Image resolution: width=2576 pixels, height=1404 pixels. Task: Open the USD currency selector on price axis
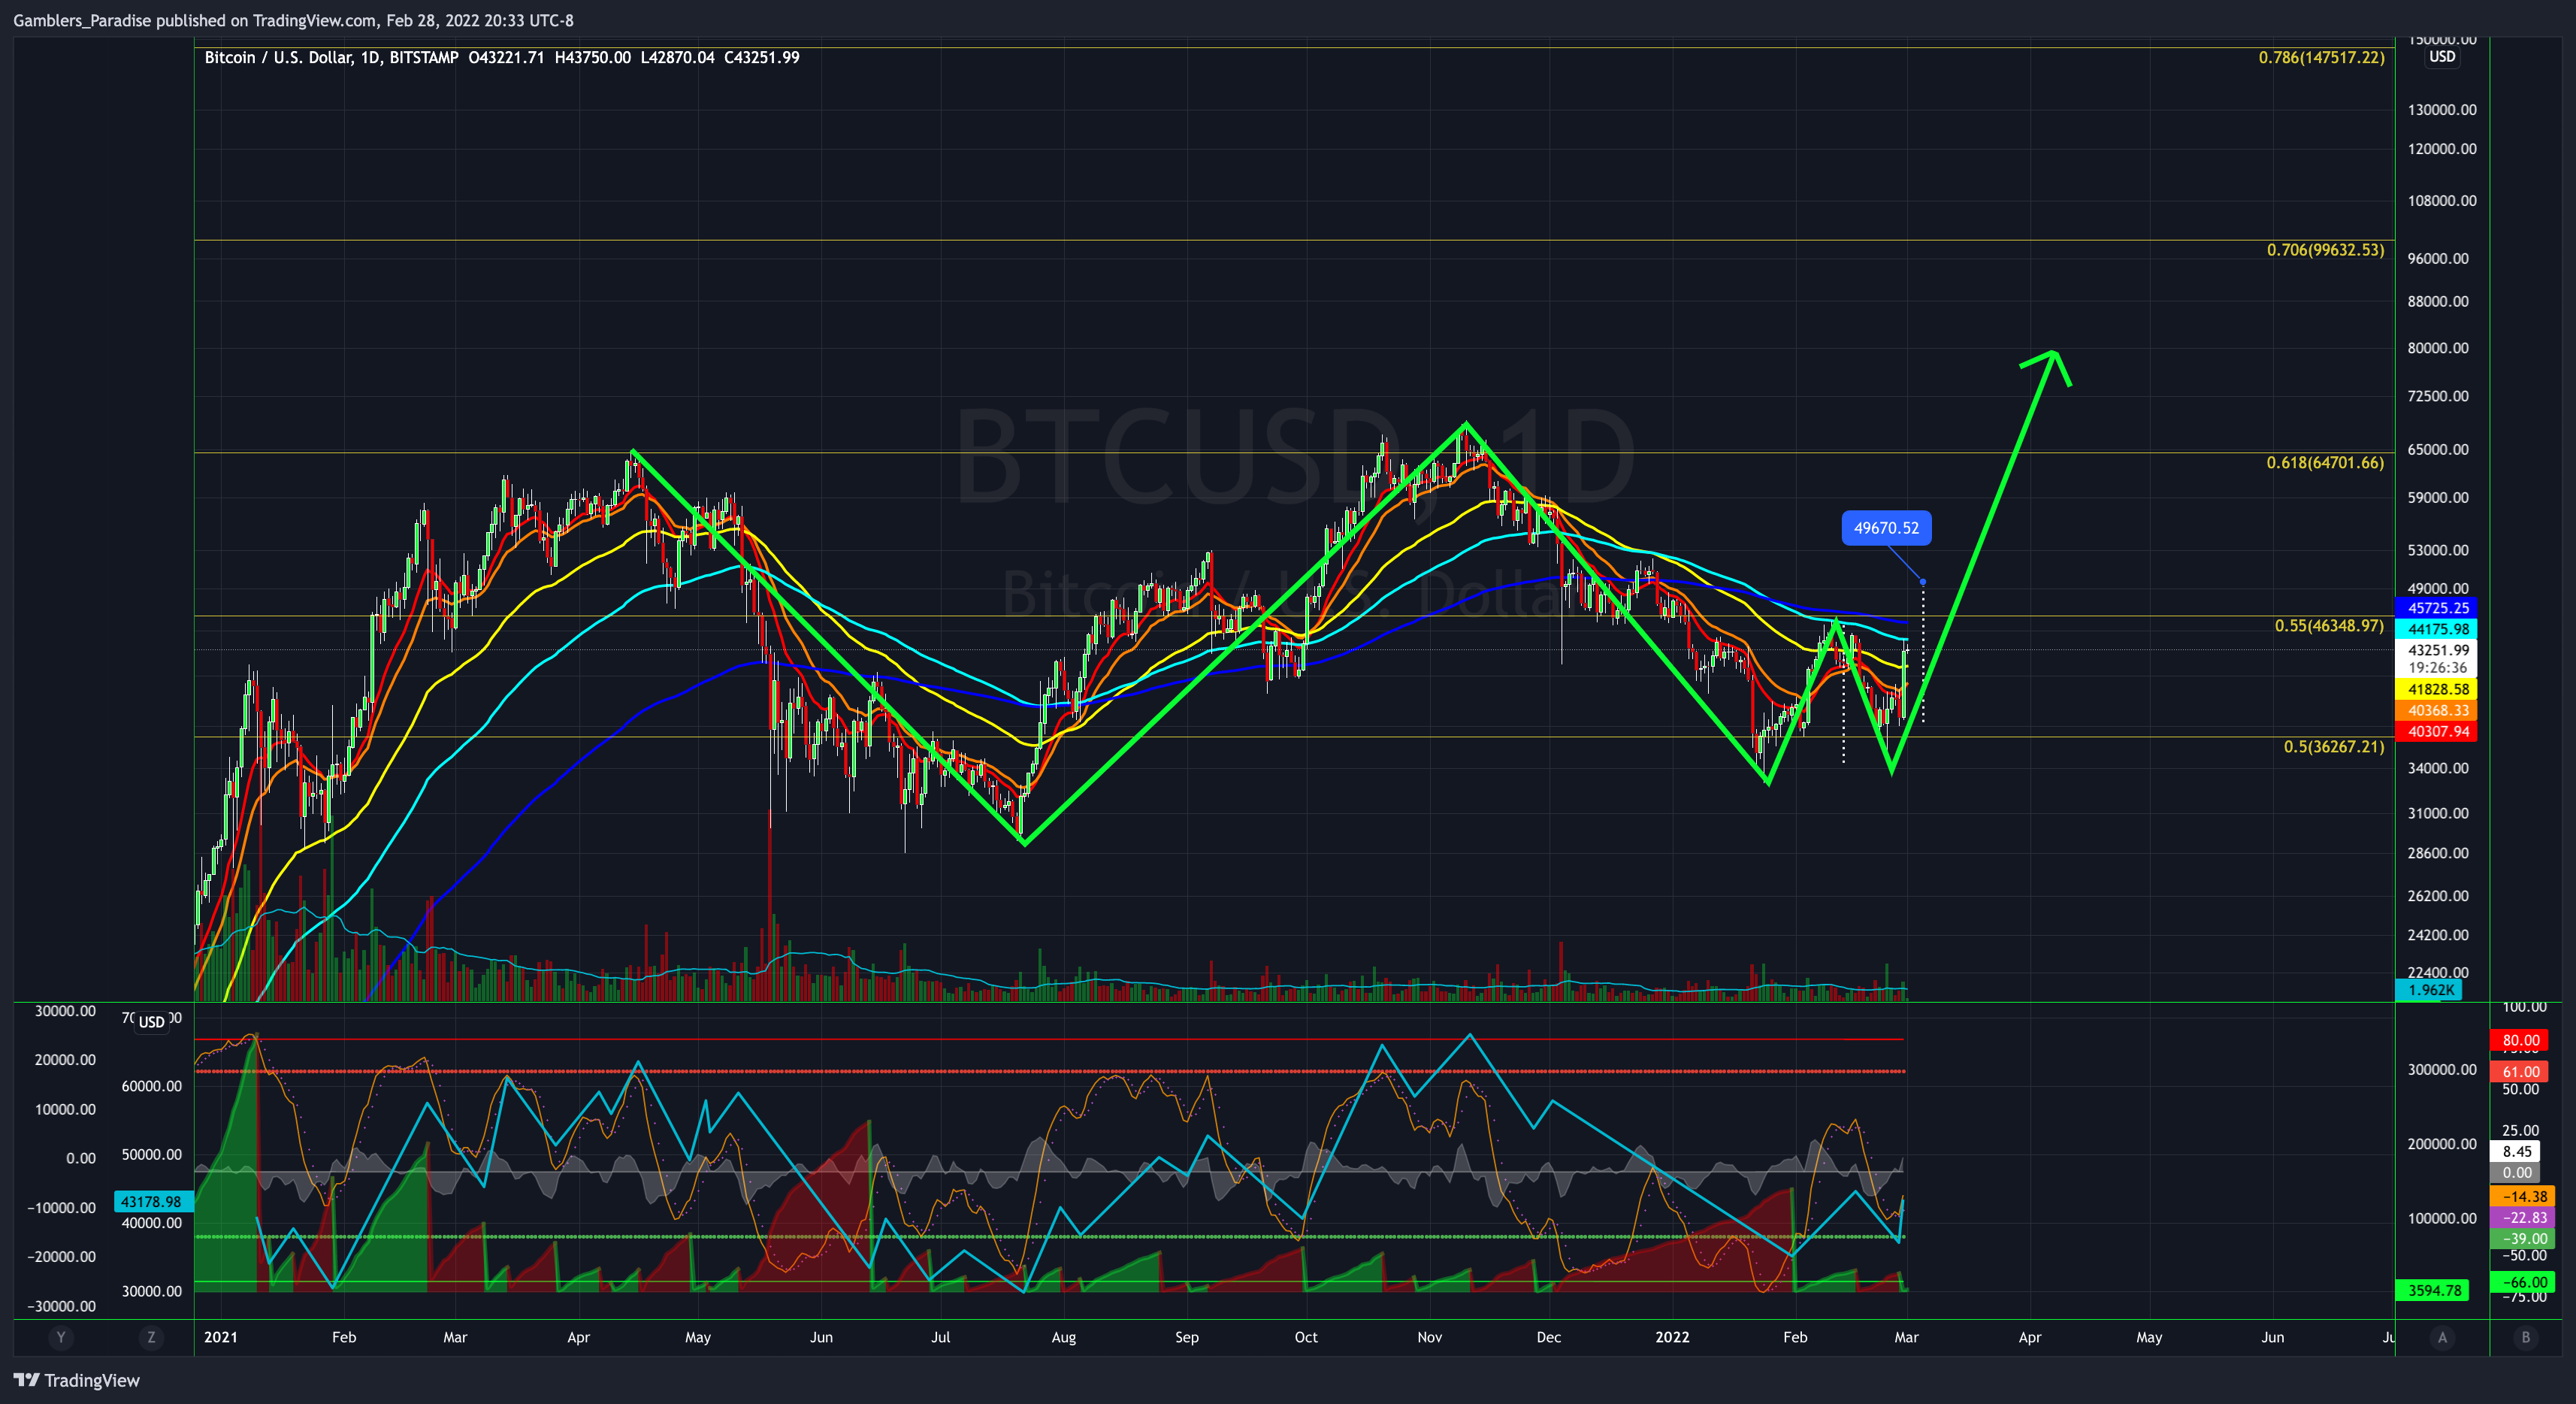tap(2442, 57)
